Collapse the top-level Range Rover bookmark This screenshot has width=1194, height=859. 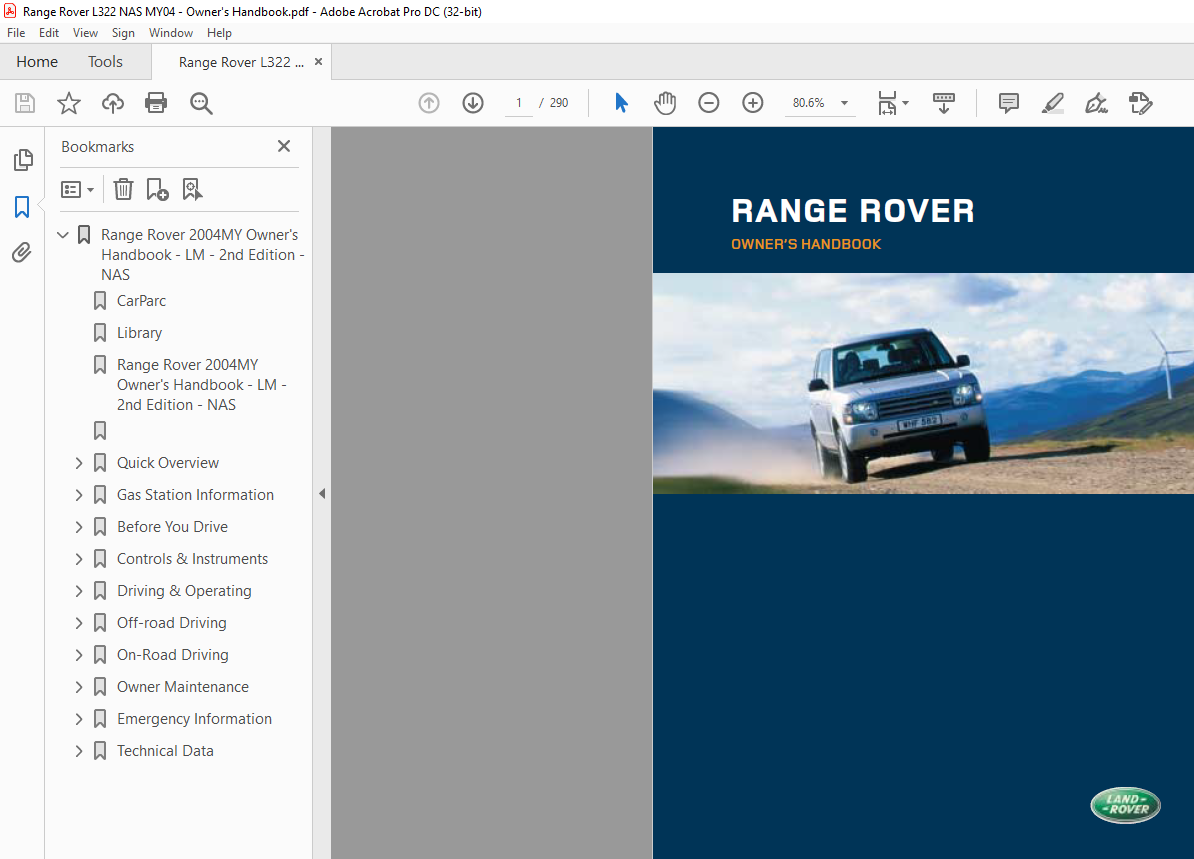pyautogui.click(x=63, y=235)
